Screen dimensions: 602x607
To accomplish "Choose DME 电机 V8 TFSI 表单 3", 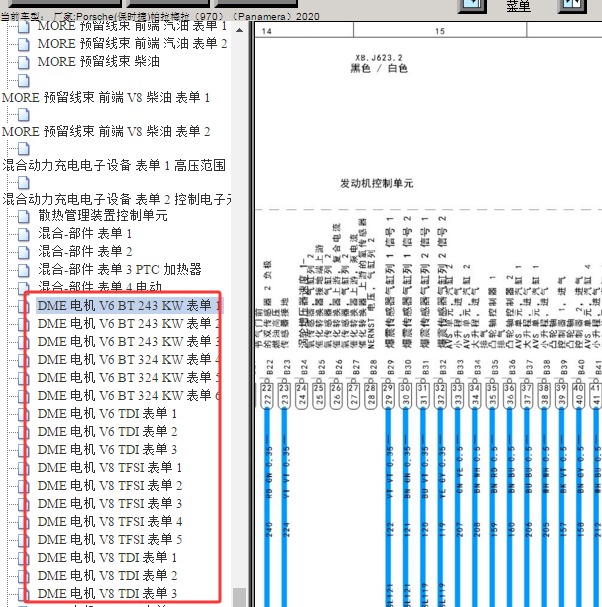I will [x=110, y=504].
